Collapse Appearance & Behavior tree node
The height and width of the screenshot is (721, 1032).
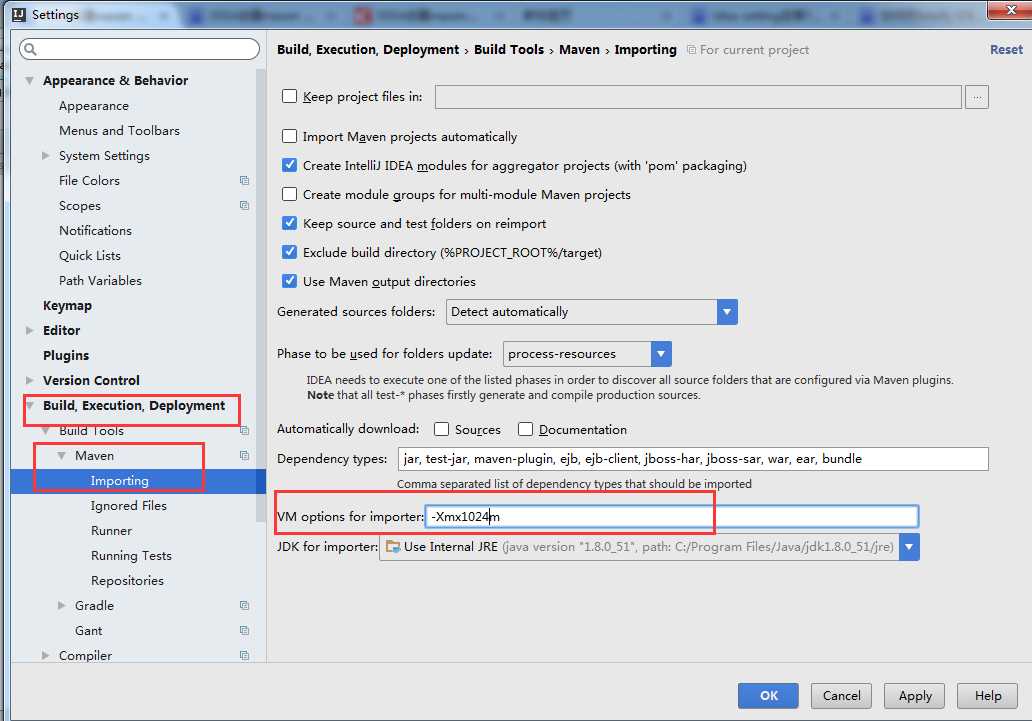[x=30, y=80]
